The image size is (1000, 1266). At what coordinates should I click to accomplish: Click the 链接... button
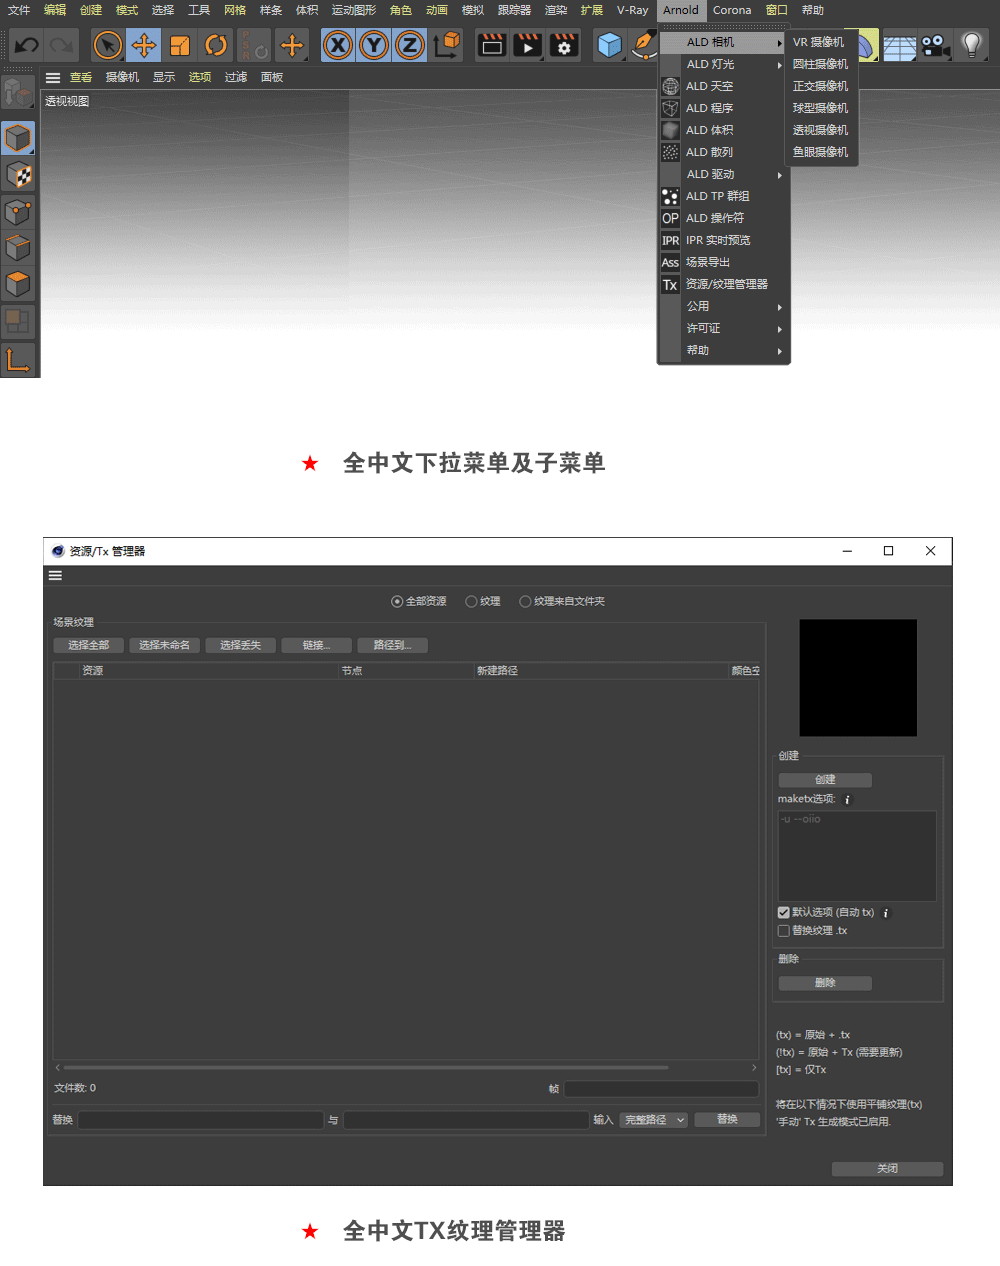316,645
